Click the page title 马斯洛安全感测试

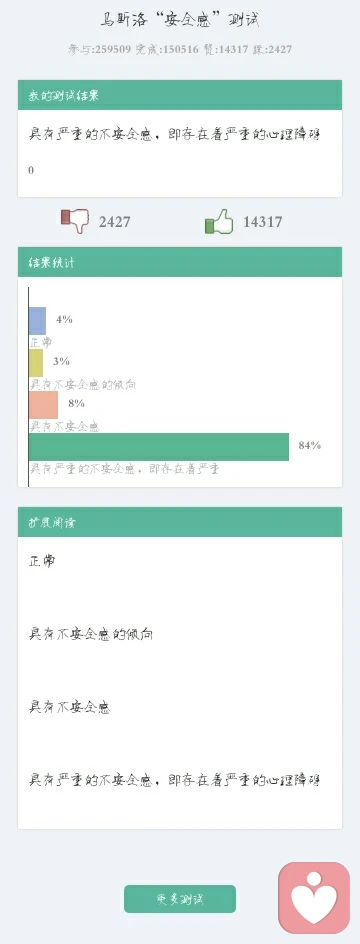pos(180,20)
